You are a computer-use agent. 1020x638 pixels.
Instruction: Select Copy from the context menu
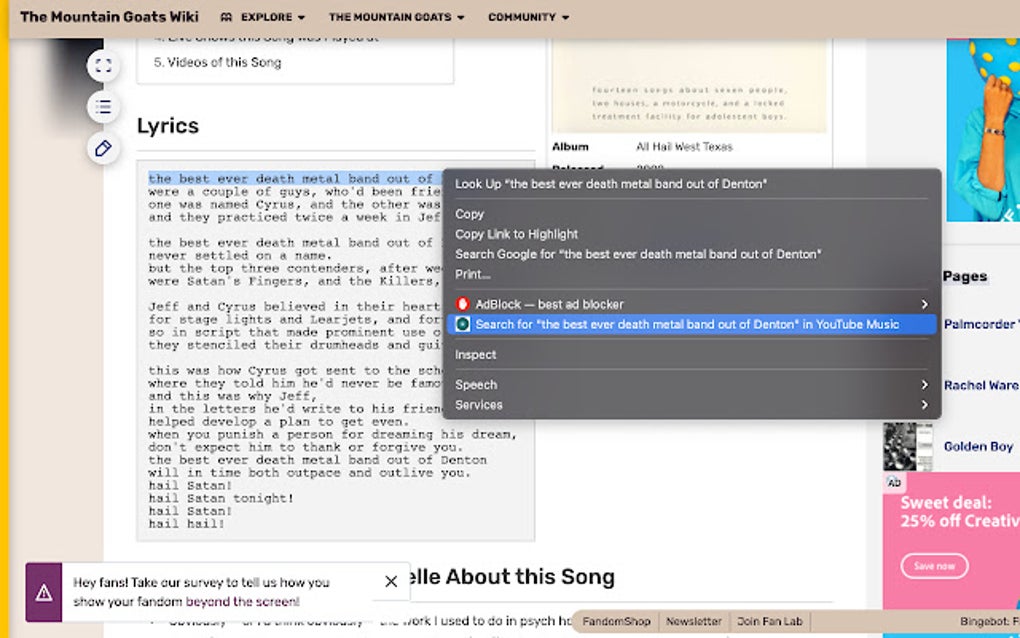[470, 213]
